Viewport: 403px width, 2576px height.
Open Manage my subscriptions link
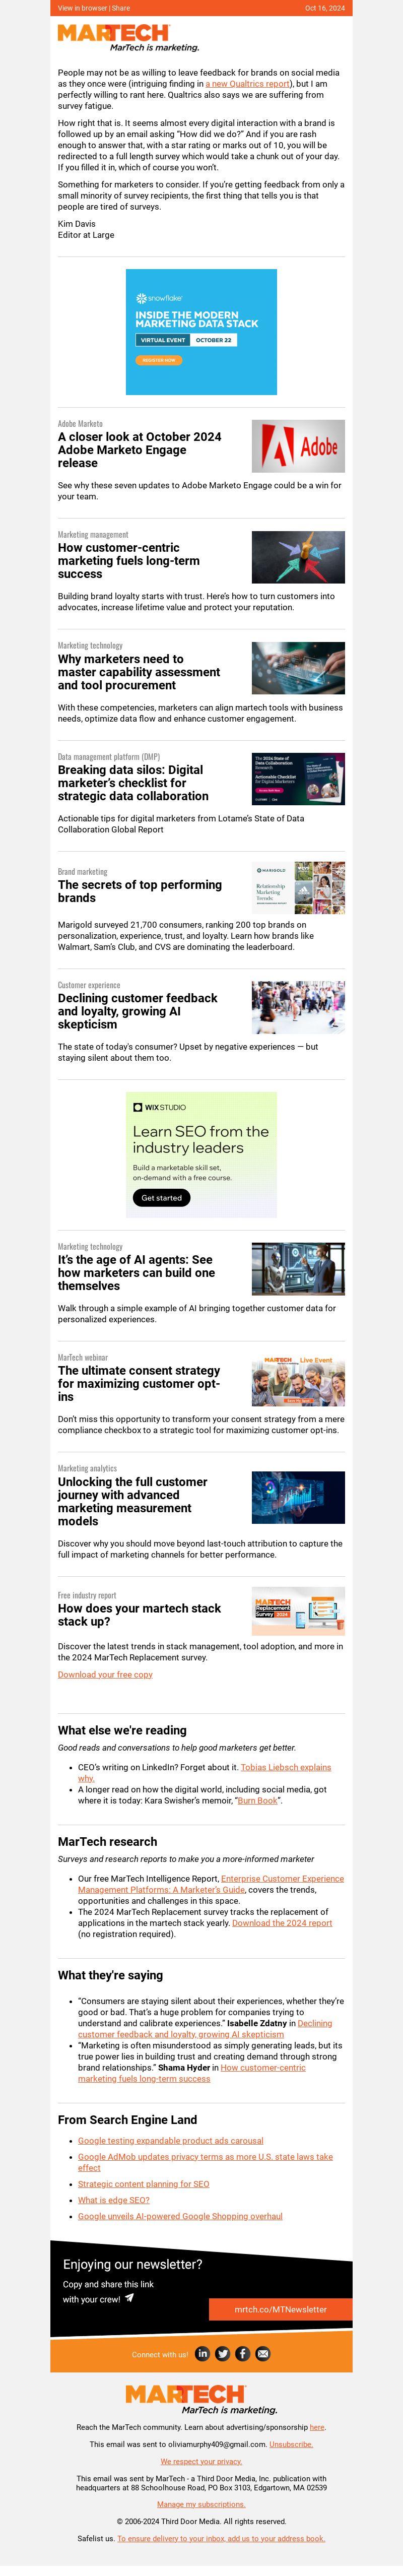tap(201, 2503)
